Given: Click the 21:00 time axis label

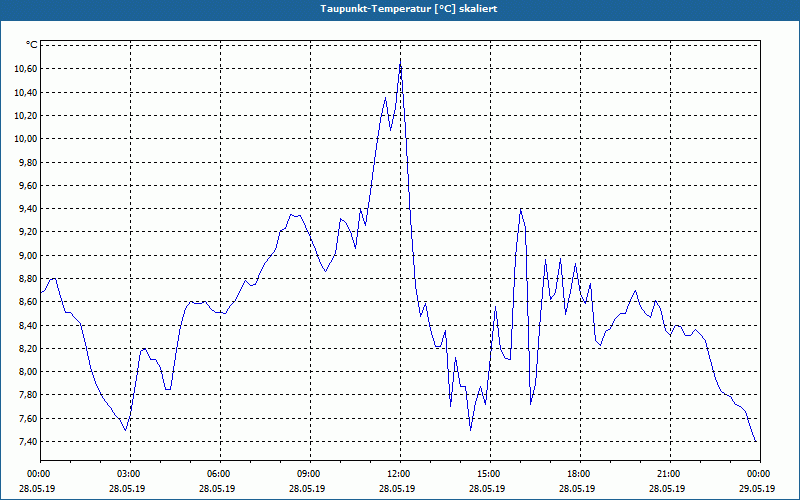Looking at the screenshot, I should [x=667, y=474].
